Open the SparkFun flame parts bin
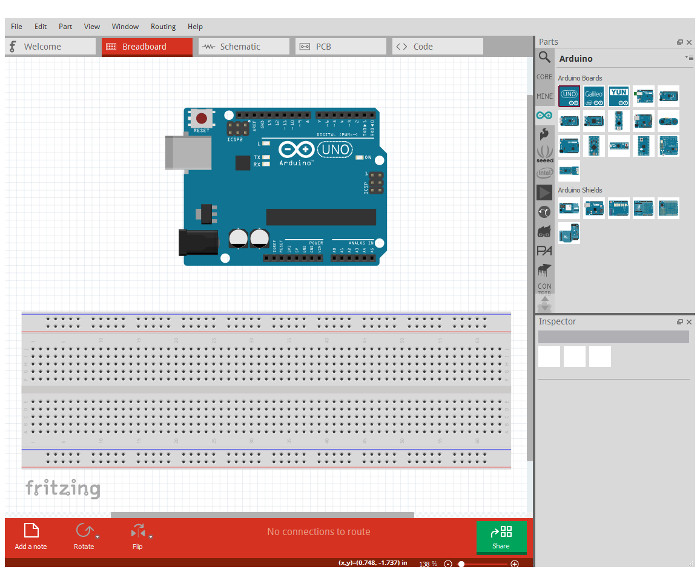The height and width of the screenshot is (572, 700). tap(544, 134)
